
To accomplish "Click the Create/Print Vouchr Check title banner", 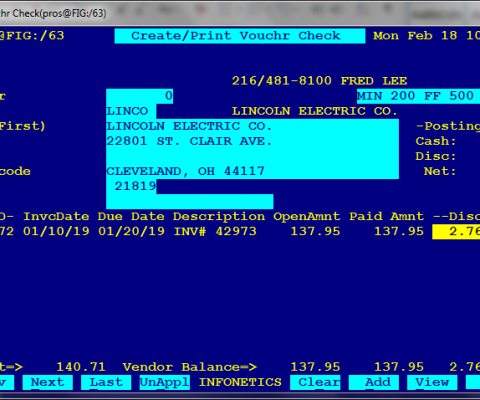I will (x=240, y=36).
